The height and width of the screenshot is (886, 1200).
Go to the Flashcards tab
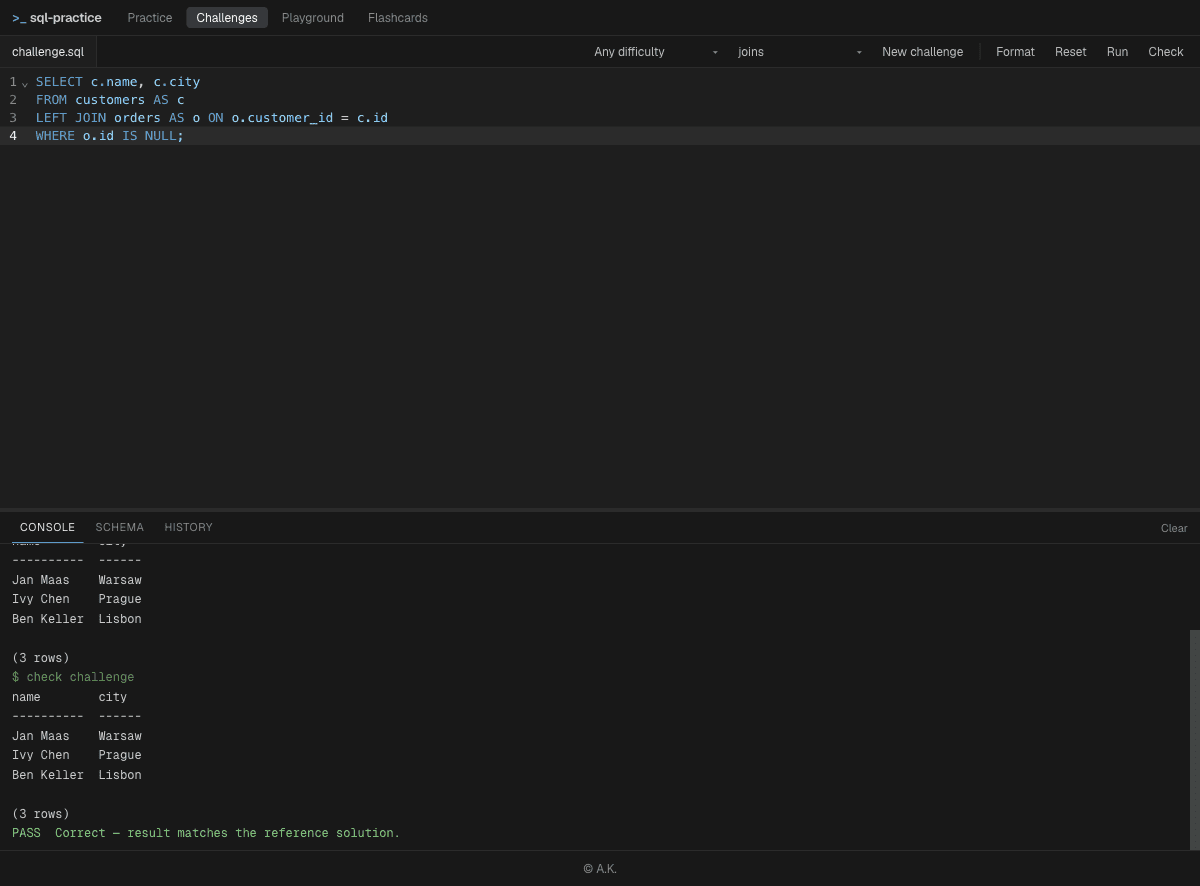coord(398,18)
